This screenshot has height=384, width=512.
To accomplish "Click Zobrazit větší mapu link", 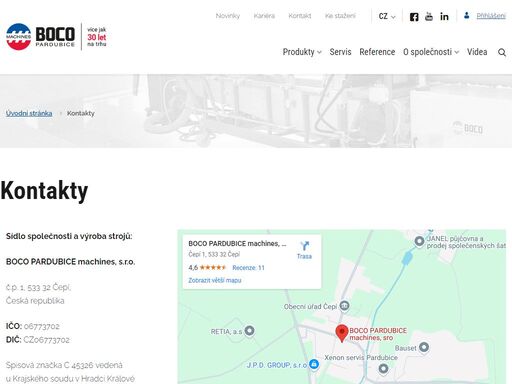I will tap(215, 280).
